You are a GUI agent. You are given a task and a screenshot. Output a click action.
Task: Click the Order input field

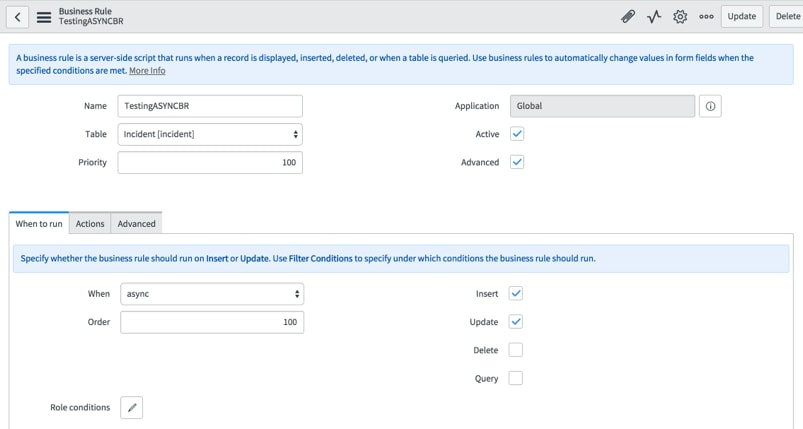212,322
